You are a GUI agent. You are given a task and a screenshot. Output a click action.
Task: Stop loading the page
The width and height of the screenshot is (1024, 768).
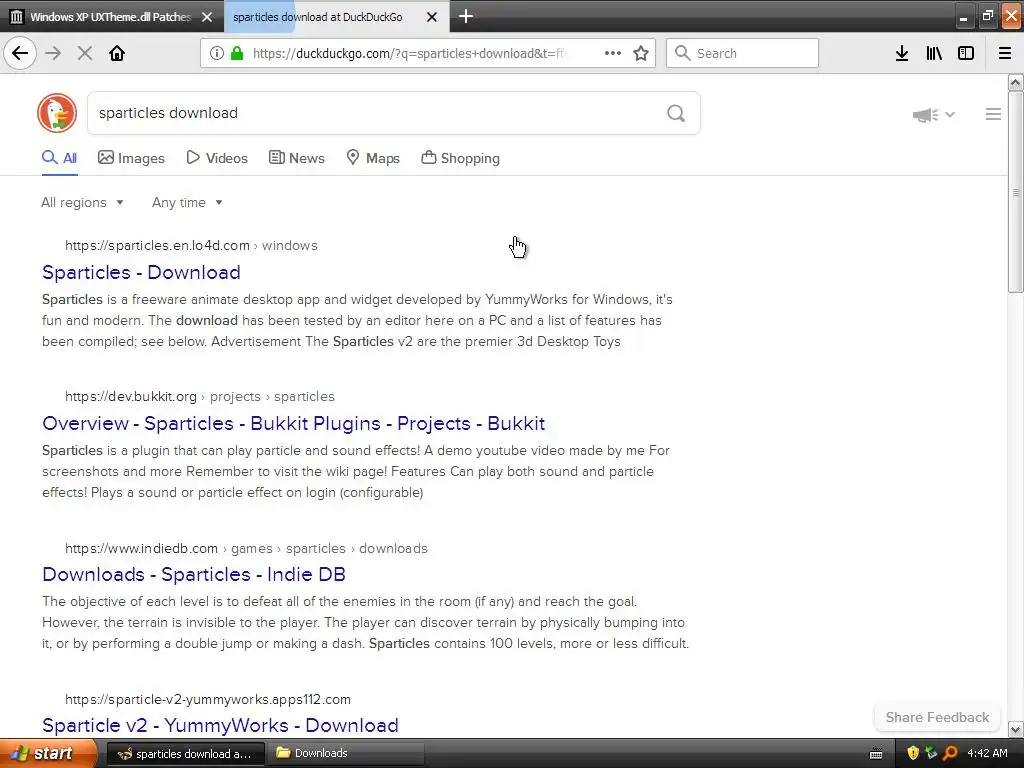pyautogui.click(x=85, y=53)
